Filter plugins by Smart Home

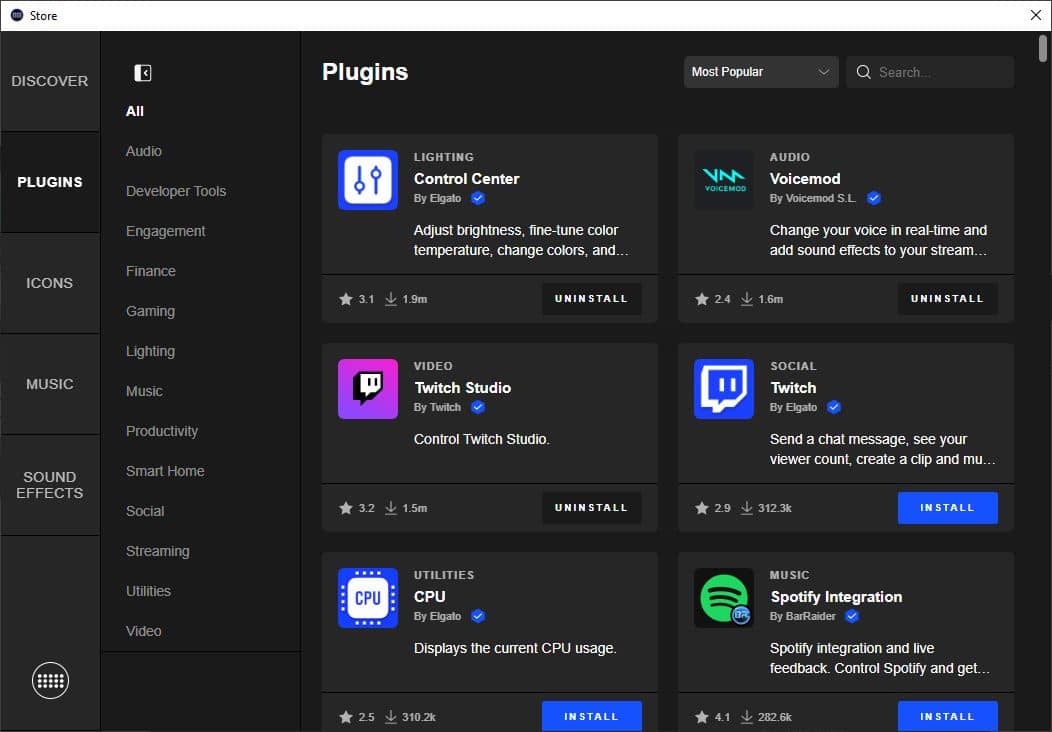point(165,471)
